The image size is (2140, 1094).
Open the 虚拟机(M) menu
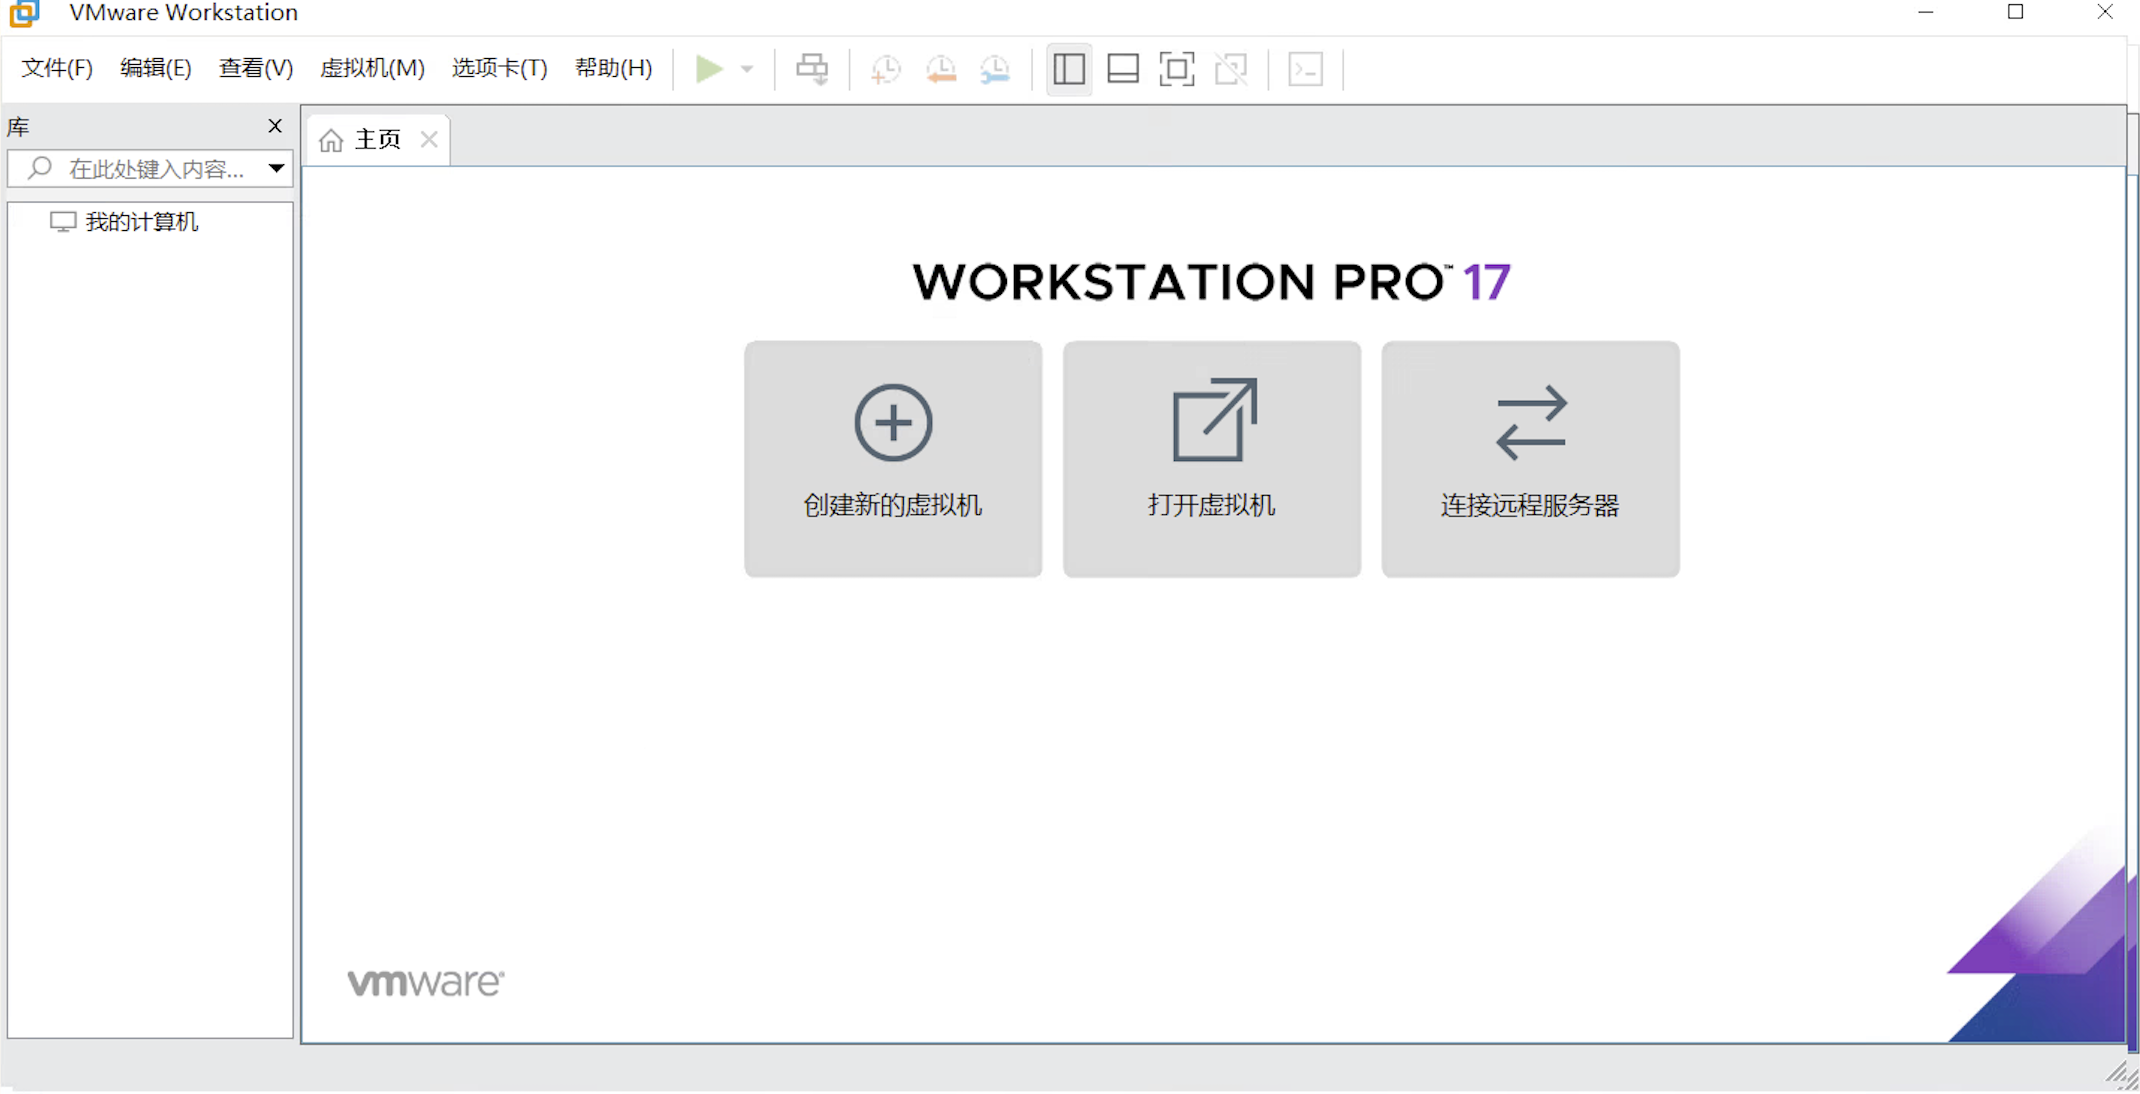371,68
